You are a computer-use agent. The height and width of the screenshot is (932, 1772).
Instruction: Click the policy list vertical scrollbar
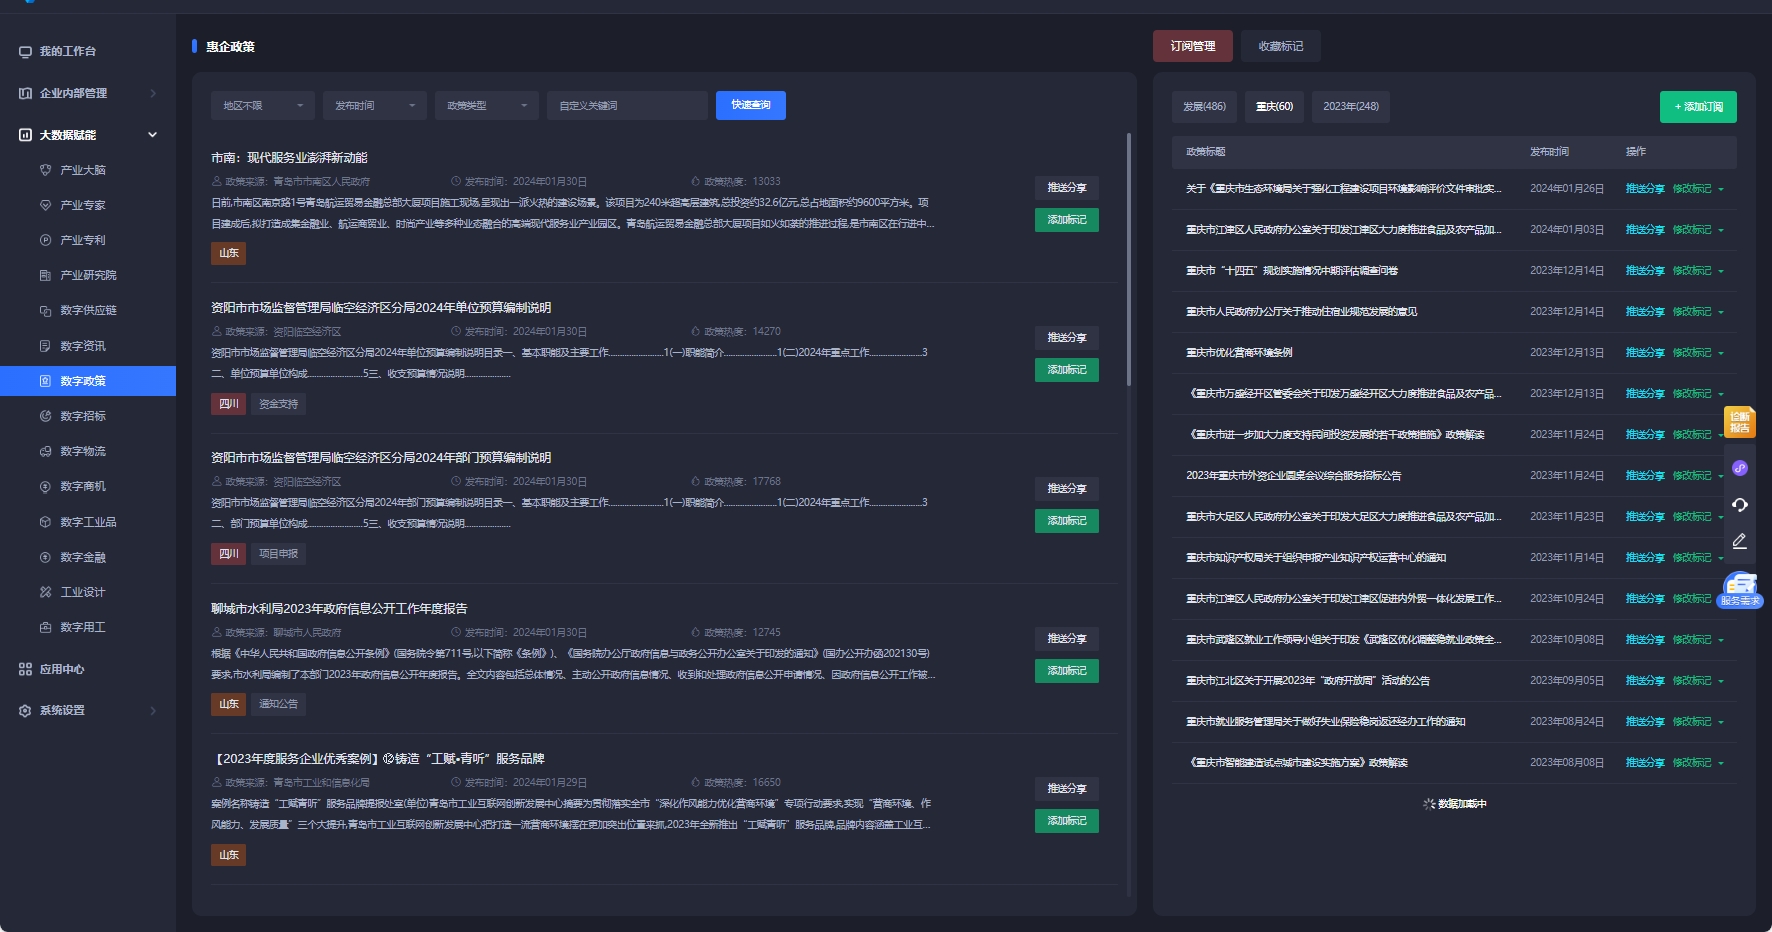pyautogui.click(x=1129, y=260)
